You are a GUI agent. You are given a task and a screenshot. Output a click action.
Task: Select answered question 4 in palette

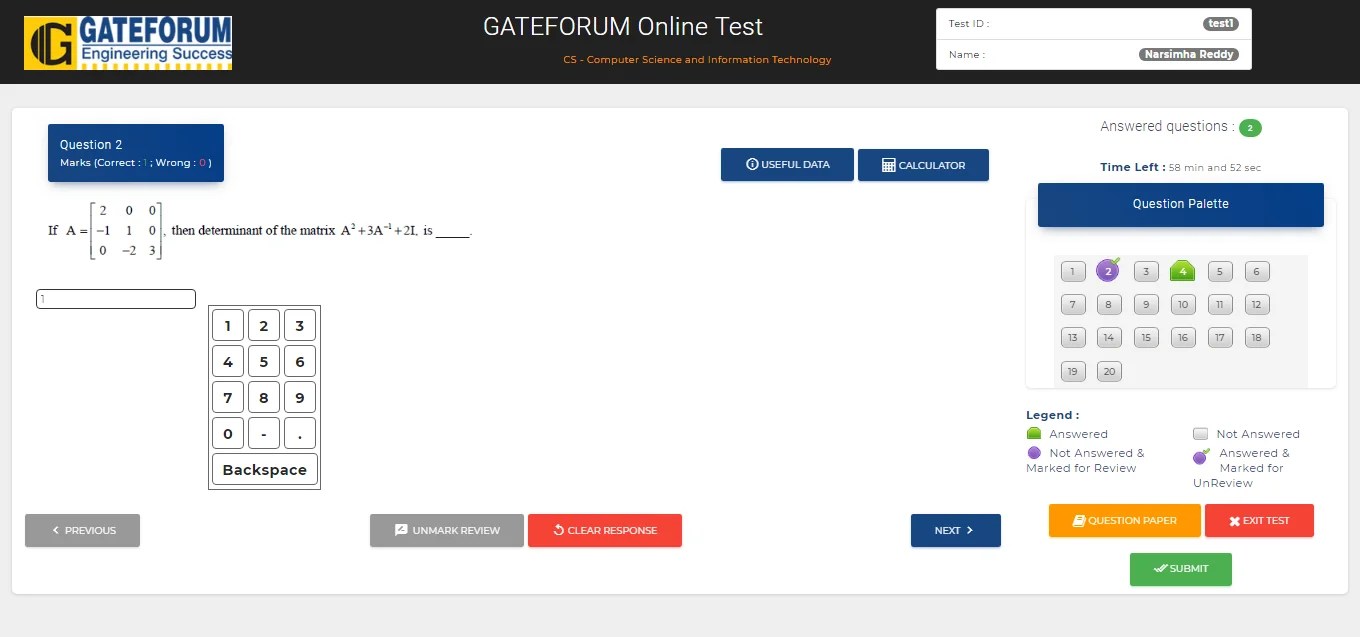pos(1182,271)
